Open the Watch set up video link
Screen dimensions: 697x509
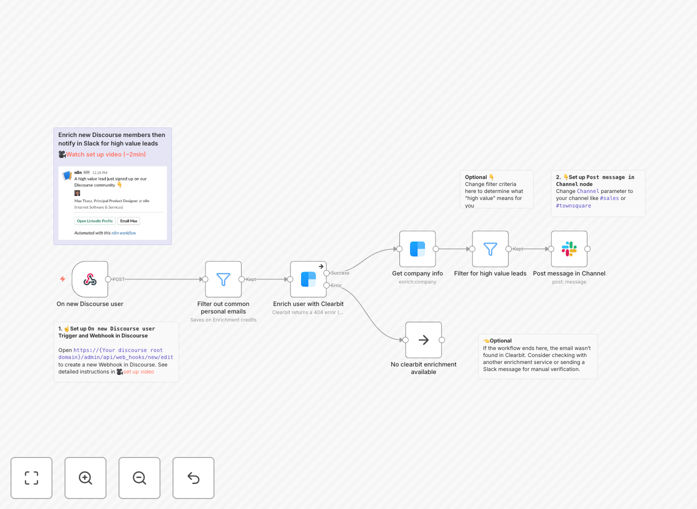106,154
